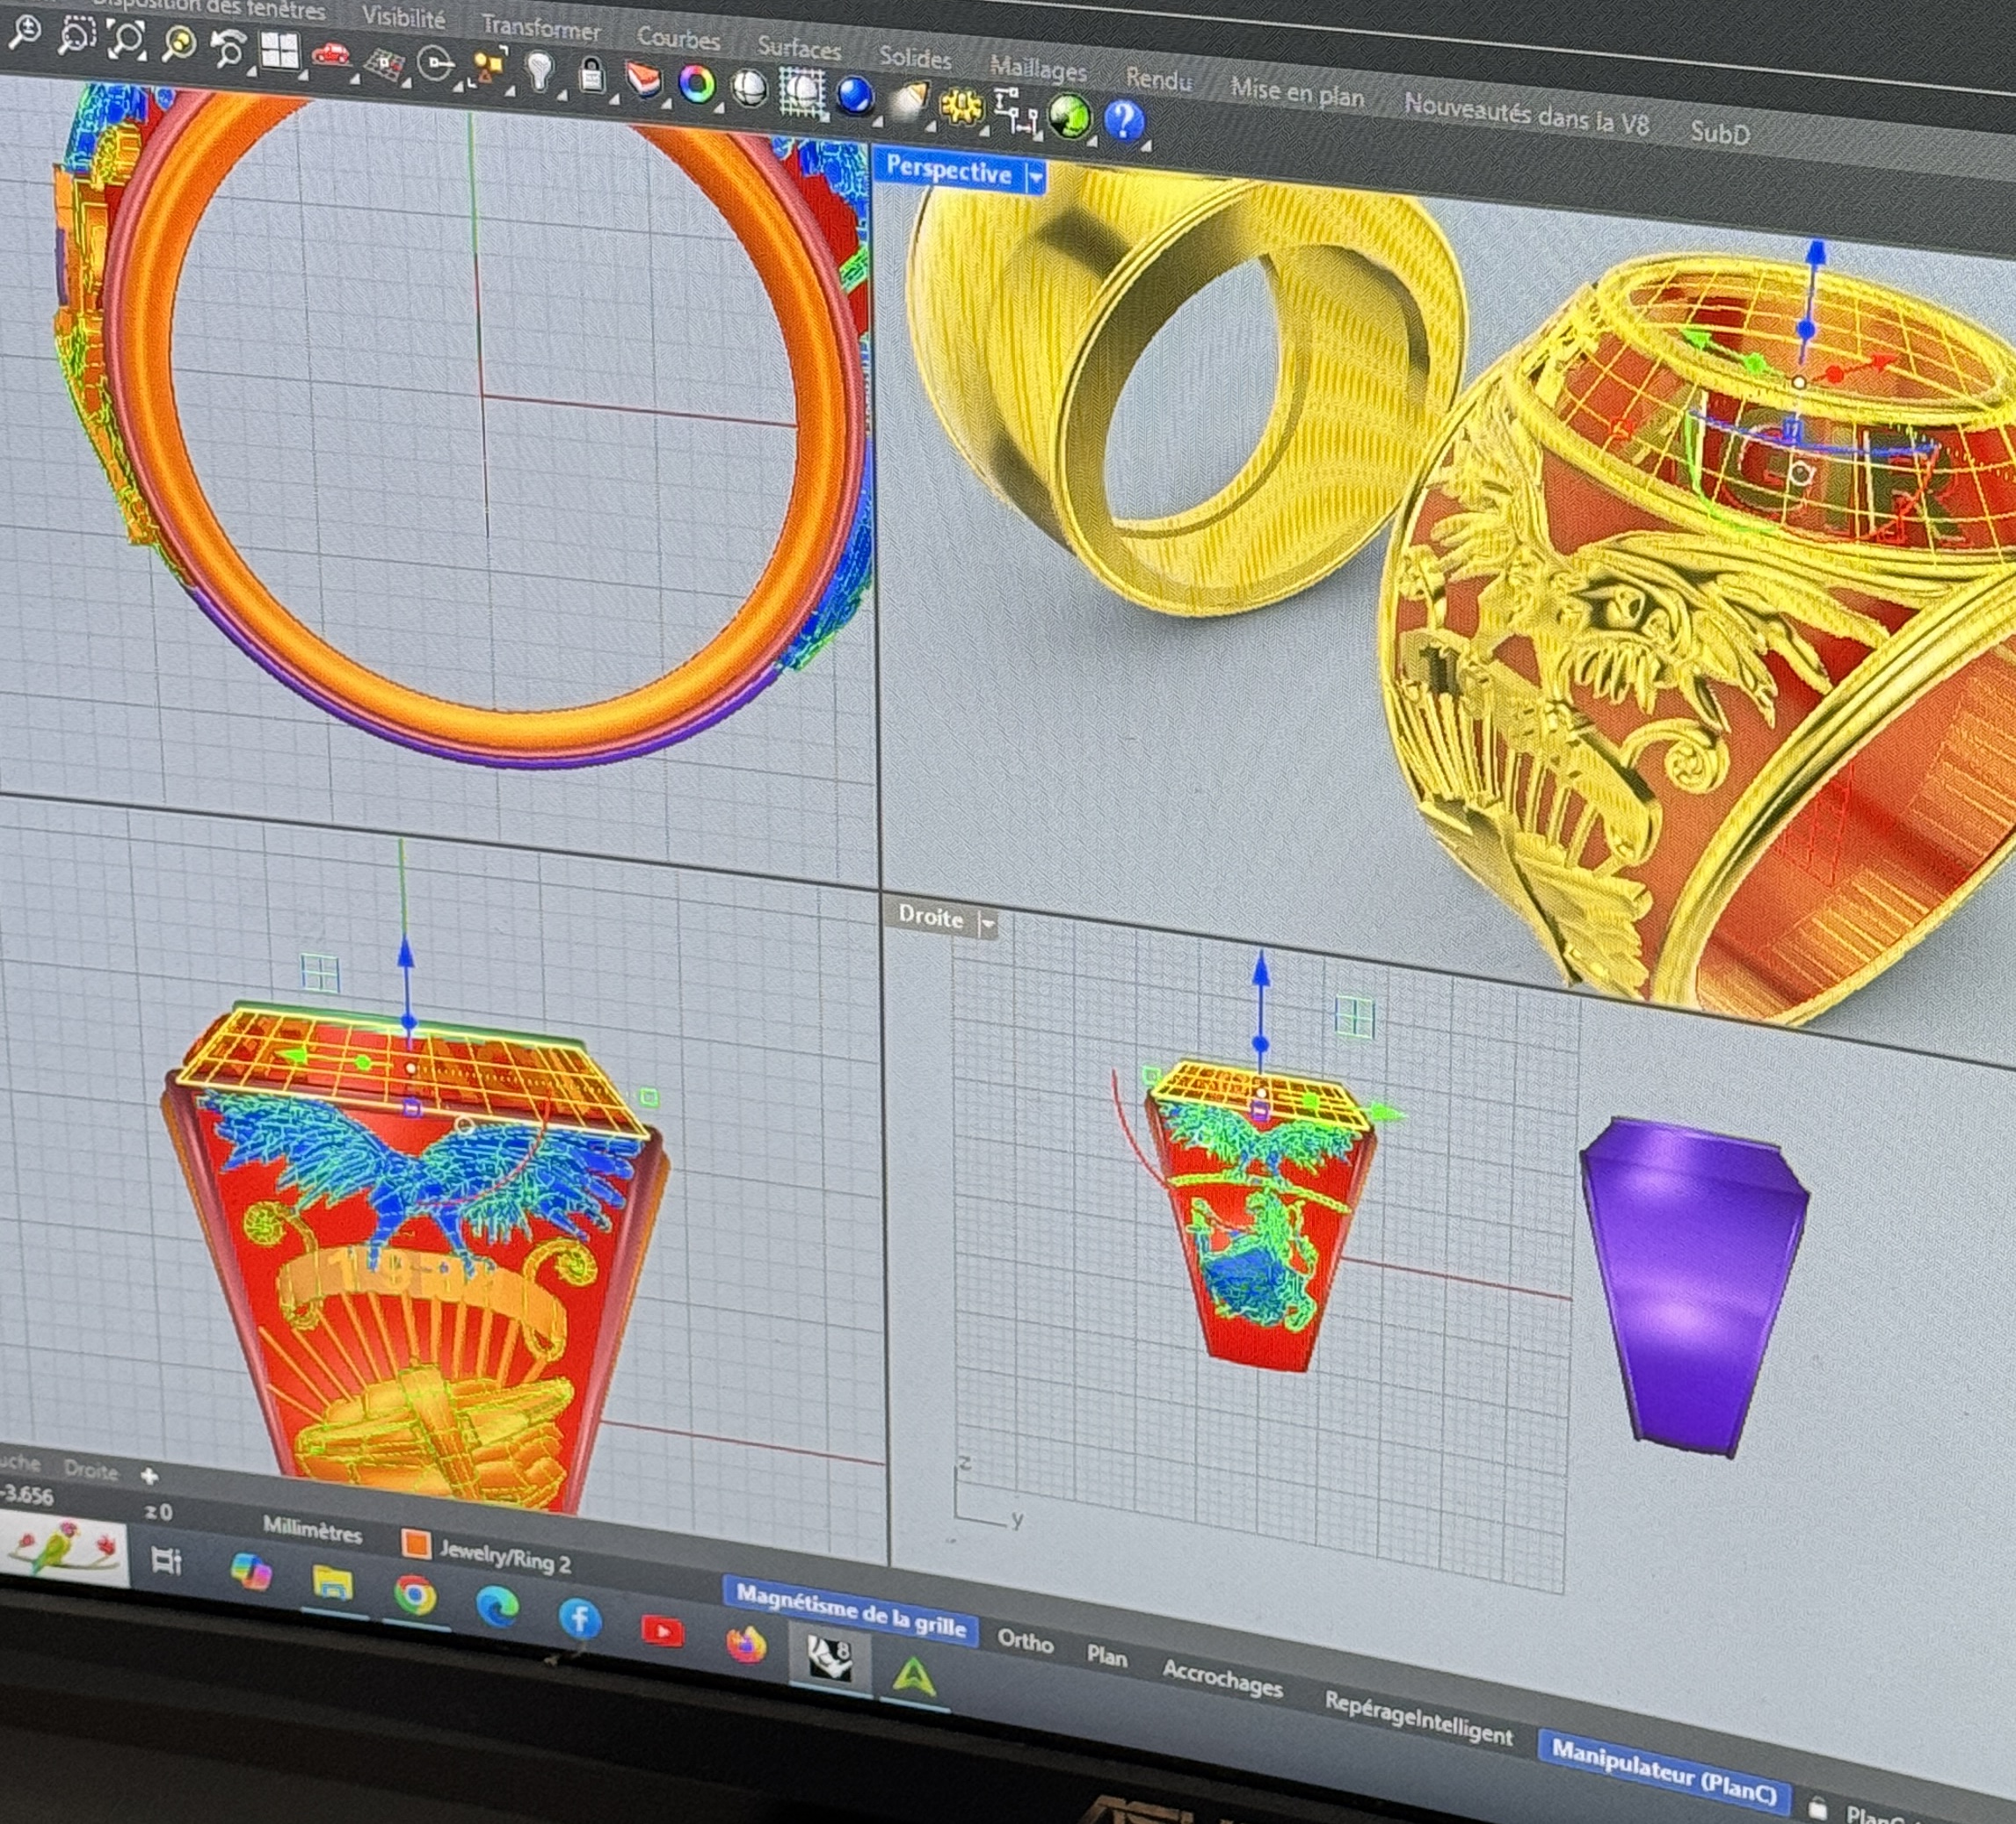Click the Rhino 8 taskbar icon

click(x=830, y=1658)
